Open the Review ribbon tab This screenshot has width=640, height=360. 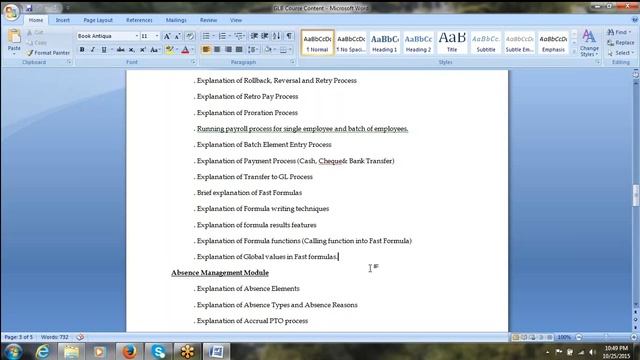208,20
